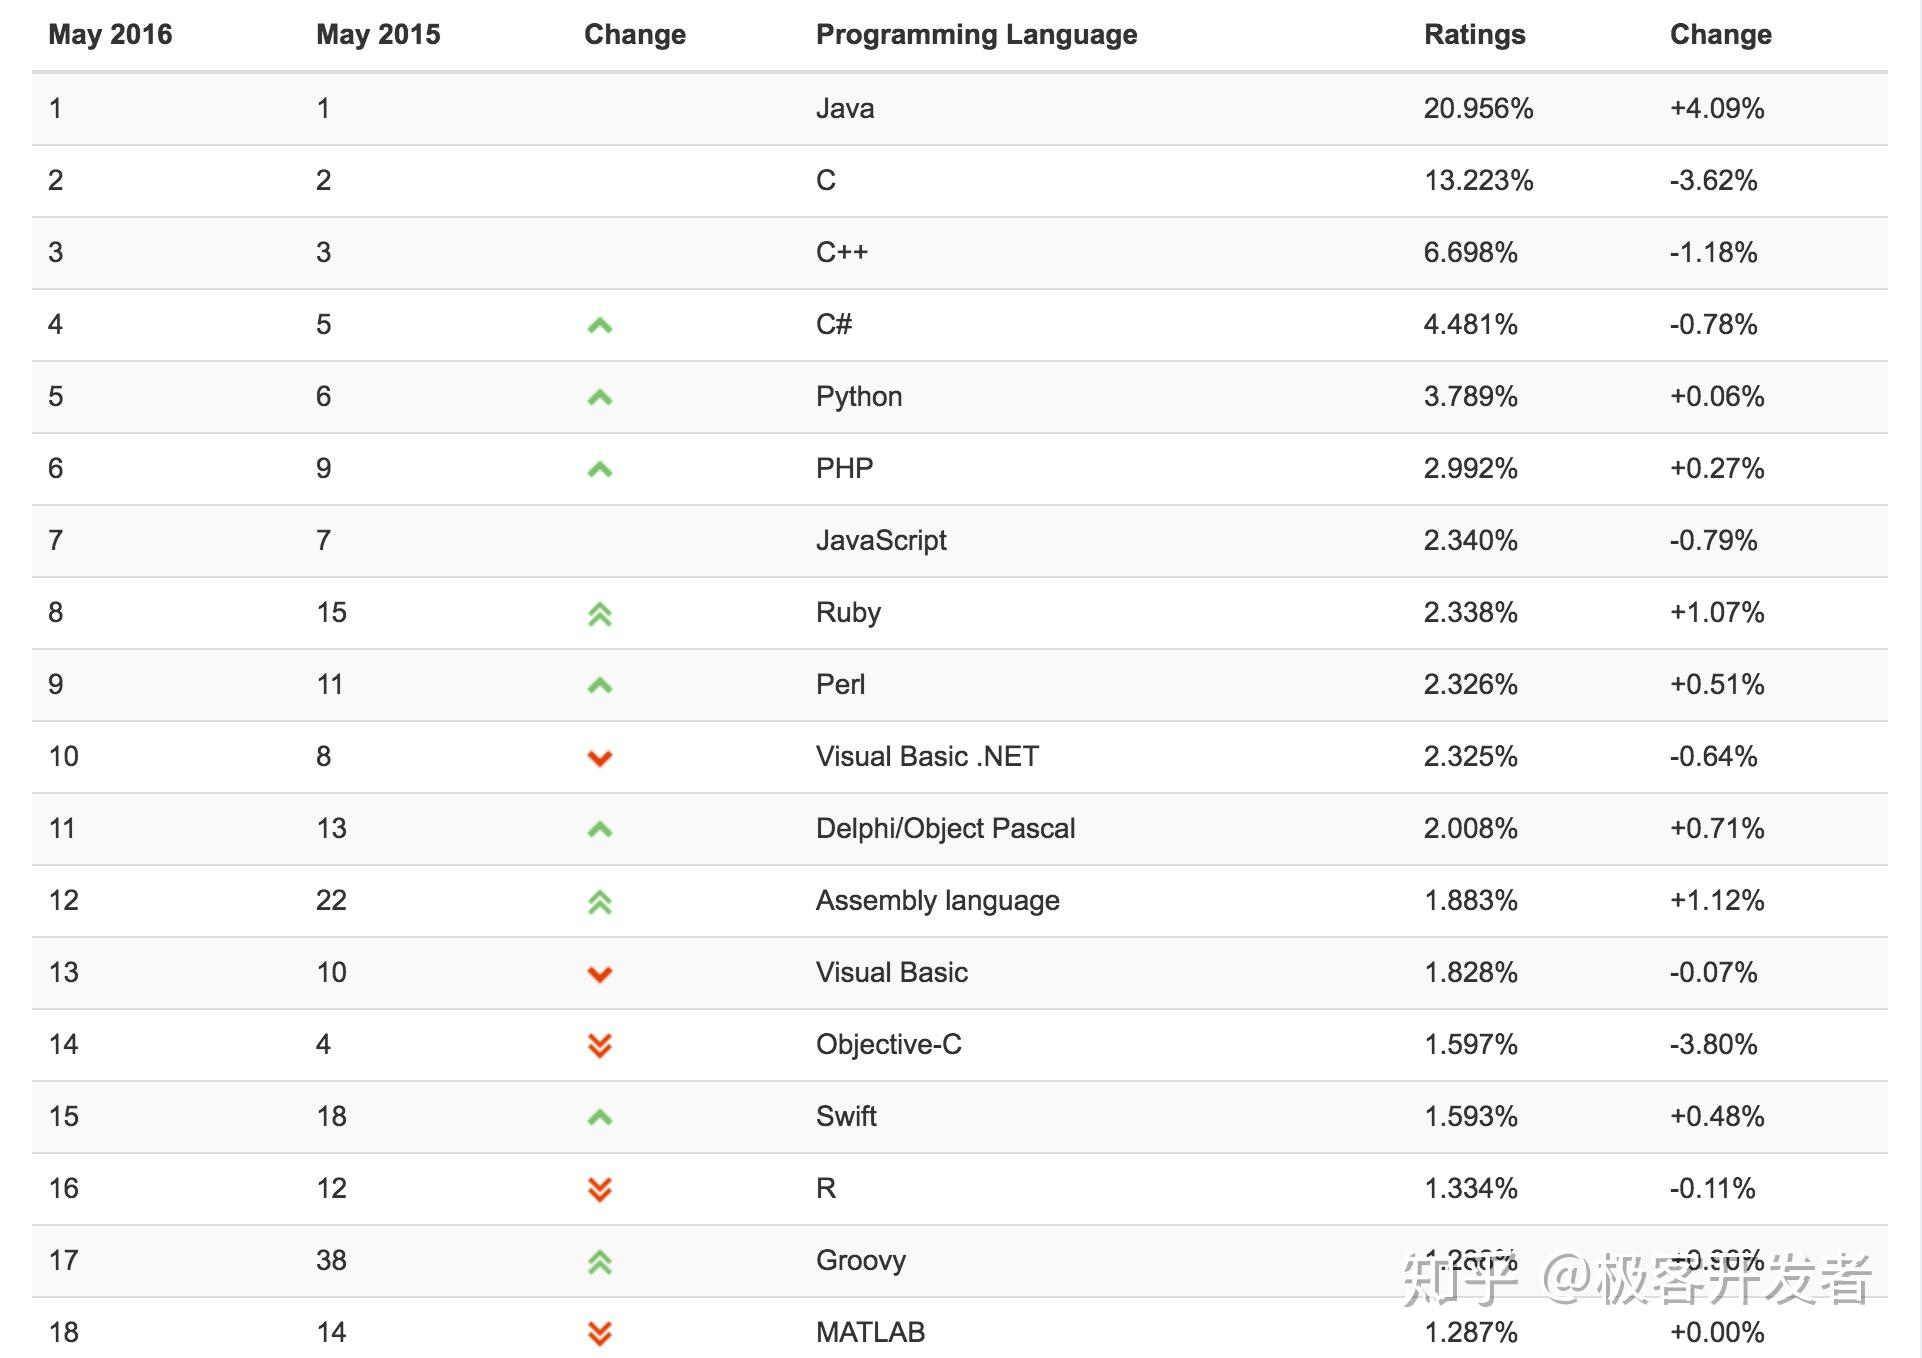Viewport: 1922px width, 1358px height.
Task: Click the JavaScript language name
Action: [x=881, y=540]
